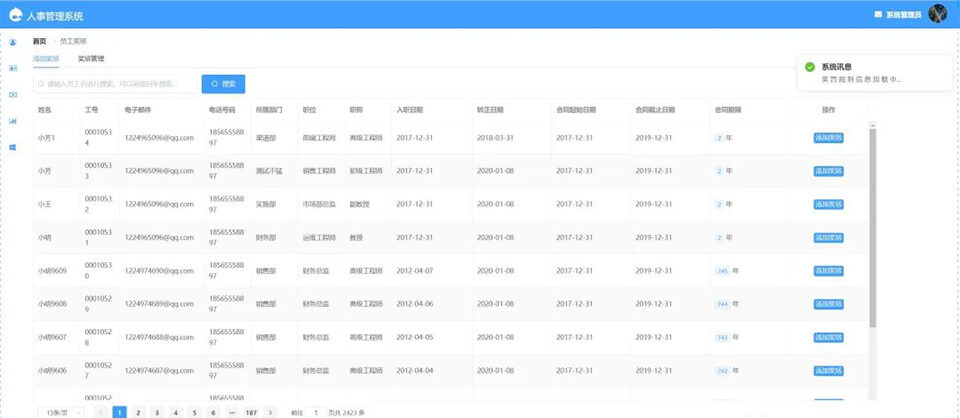
Task: Click the 电话号码 column header
Action: coord(222,110)
